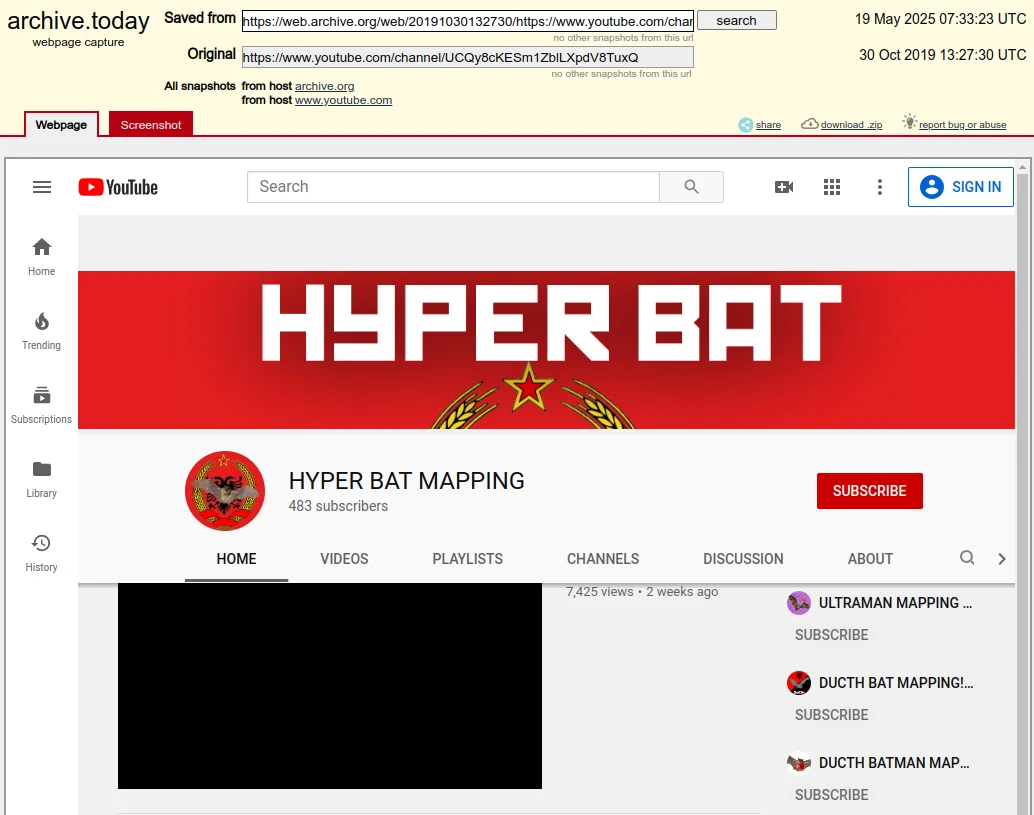Switch to the PLAYLISTS tab
The image size is (1034, 815).
coord(468,558)
